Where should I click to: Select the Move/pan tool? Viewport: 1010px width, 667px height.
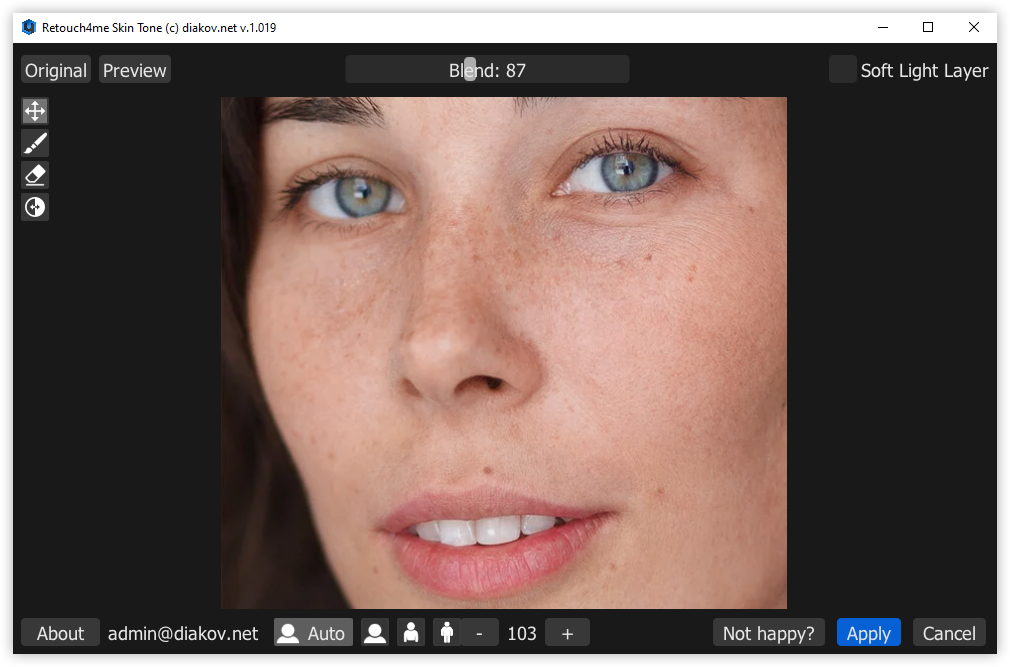tap(35, 111)
